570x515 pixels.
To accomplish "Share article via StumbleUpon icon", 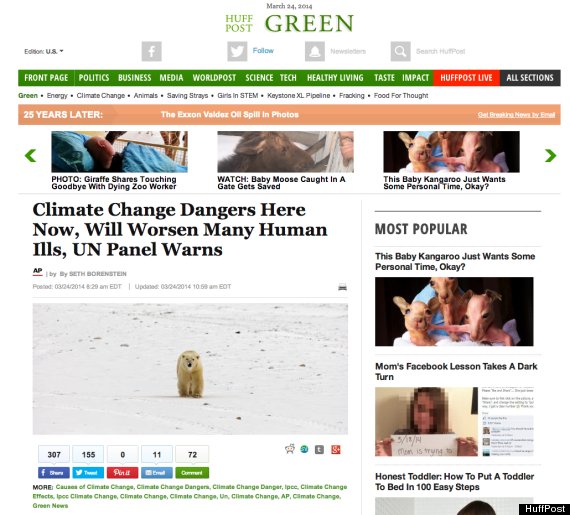I will point(304,450).
